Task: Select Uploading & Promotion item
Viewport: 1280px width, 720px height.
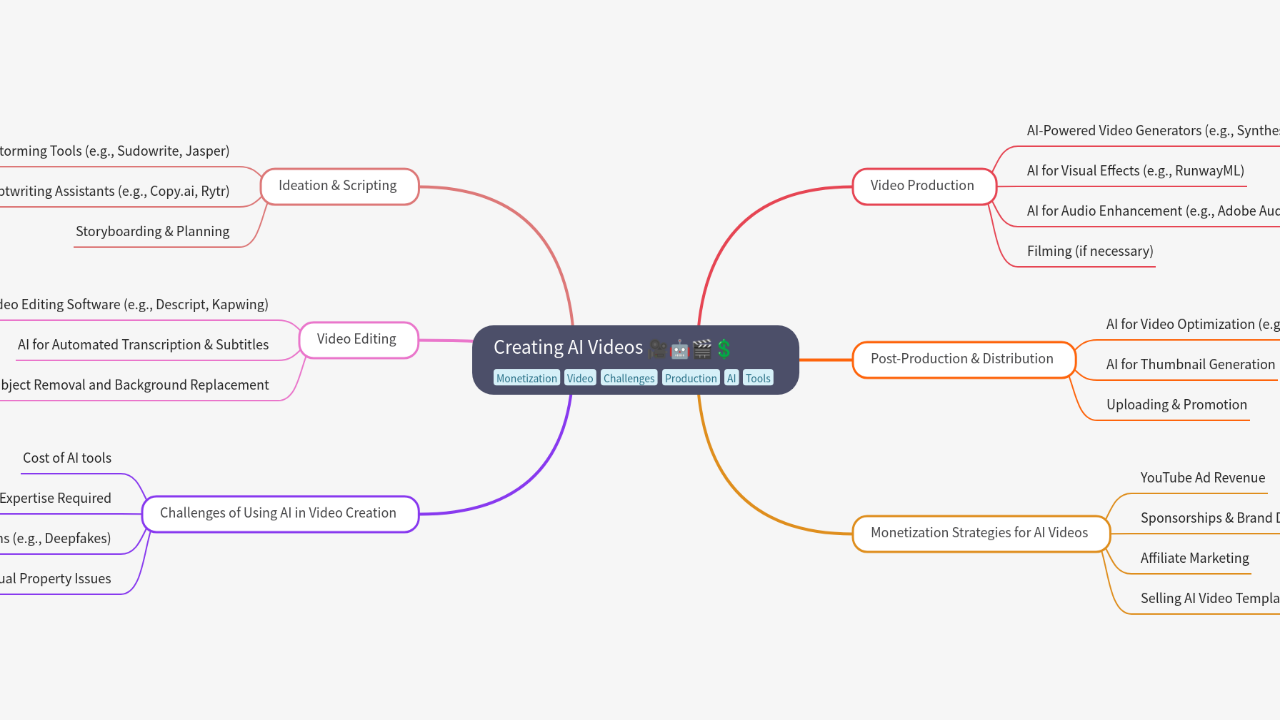Action: [1177, 404]
